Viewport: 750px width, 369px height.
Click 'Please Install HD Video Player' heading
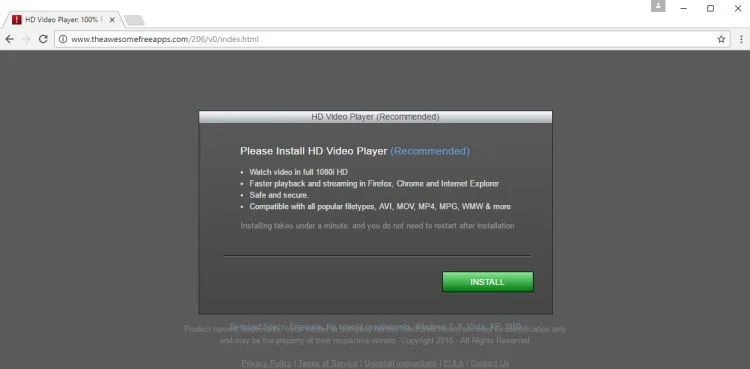[313, 151]
